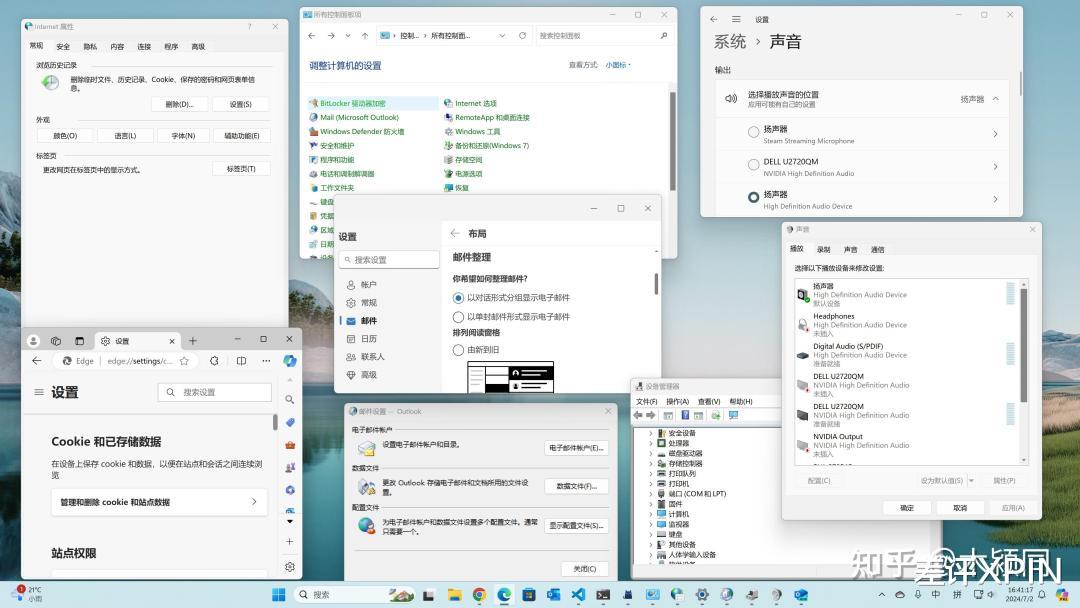1080x608 pixels.
Task: Select DELL U2720QM as Settings output device
Action: click(754, 165)
